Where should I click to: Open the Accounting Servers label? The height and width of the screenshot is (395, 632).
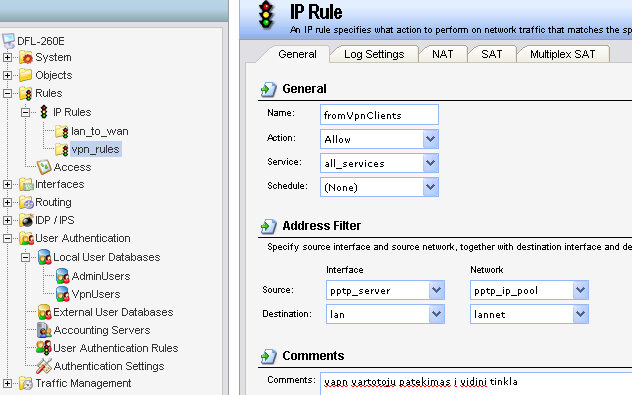click(x=102, y=330)
